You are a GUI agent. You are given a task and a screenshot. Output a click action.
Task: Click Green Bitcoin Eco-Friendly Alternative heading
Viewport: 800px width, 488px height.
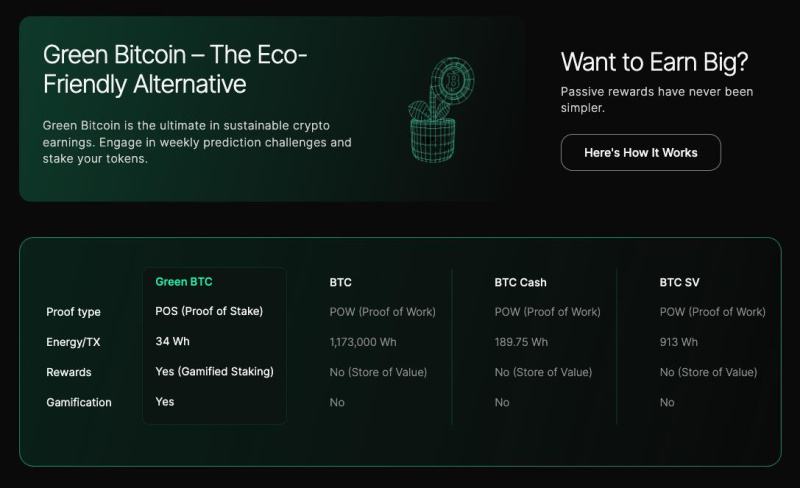tap(175, 69)
